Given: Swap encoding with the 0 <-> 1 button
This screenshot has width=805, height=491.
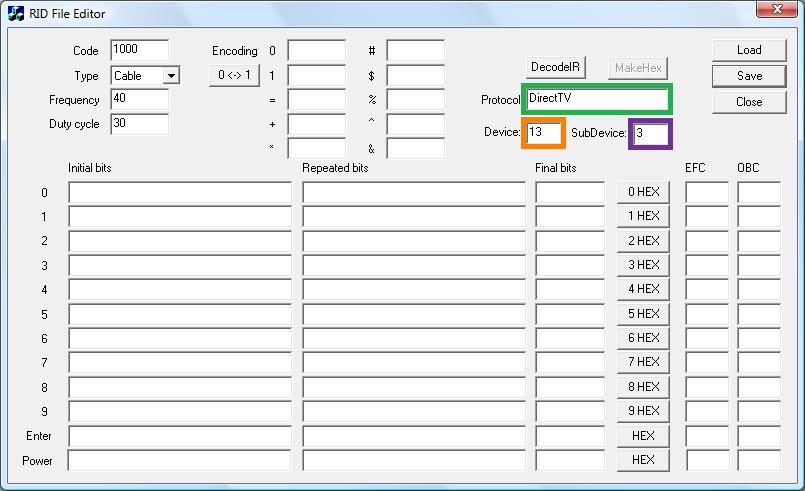Looking at the screenshot, I should [x=234, y=76].
